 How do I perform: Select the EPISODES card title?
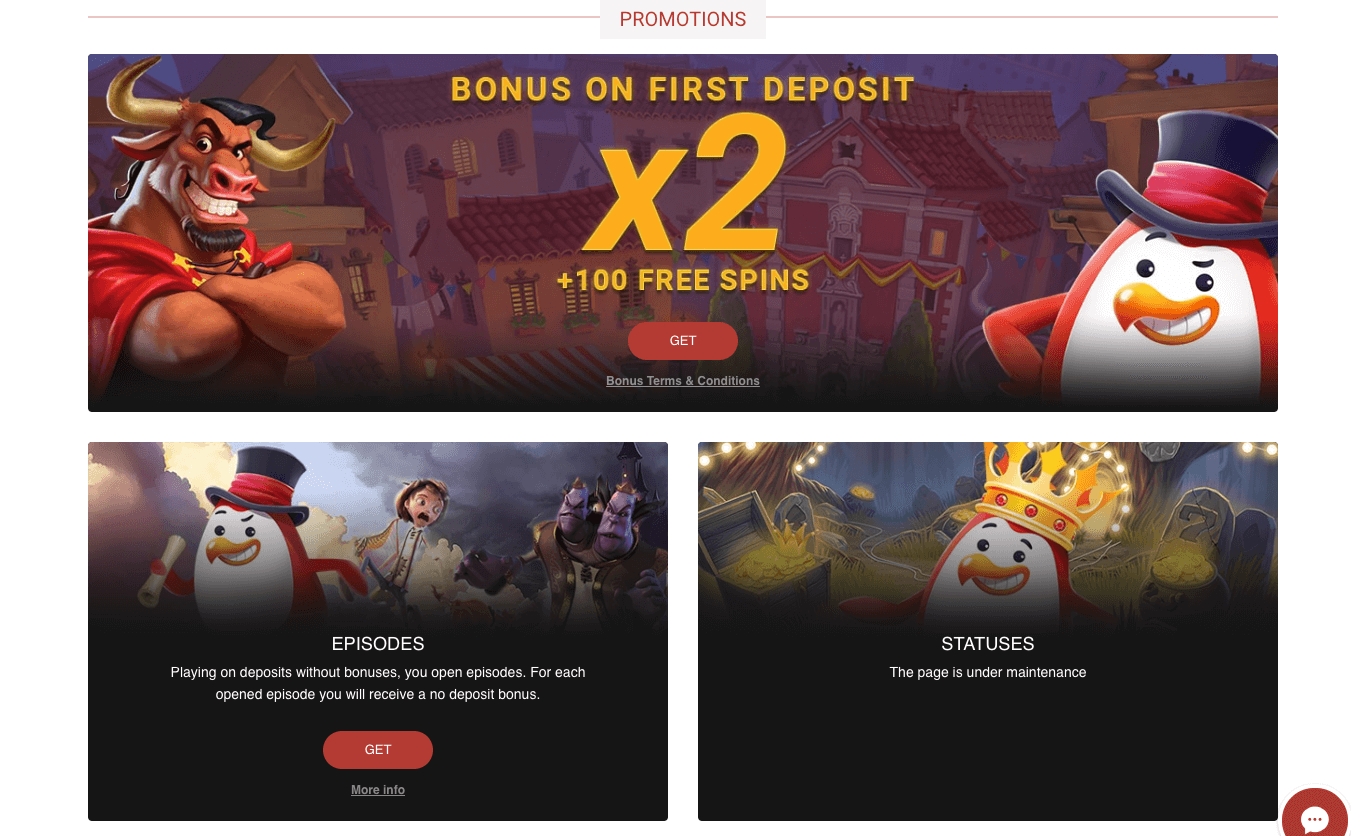[x=378, y=644]
